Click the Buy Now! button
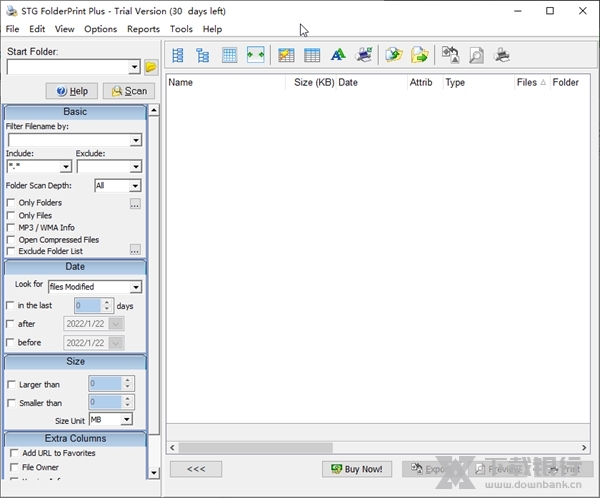 pyautogui.click(x=357, y=469)
